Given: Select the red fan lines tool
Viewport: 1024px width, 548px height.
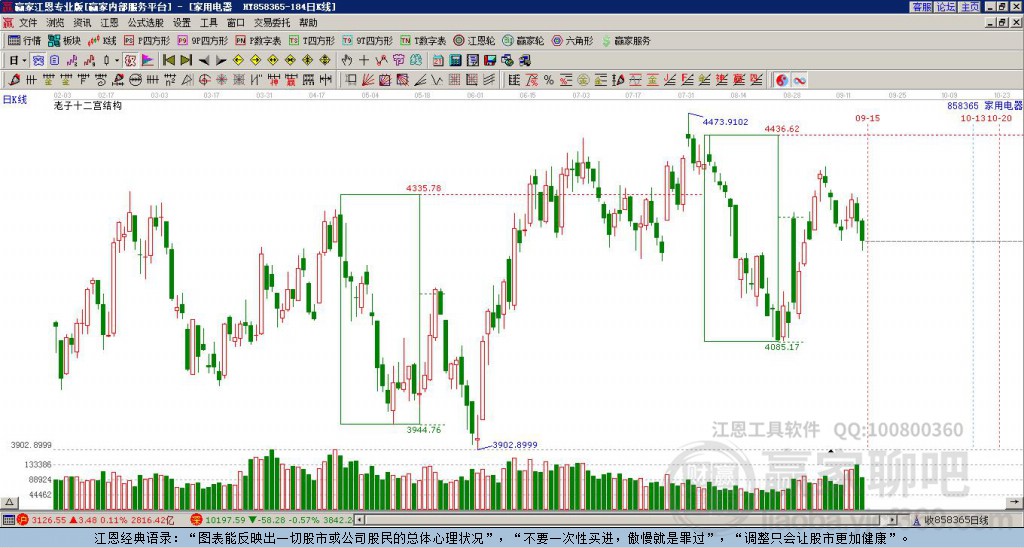Looking at the screenshot, I should 367,80.
